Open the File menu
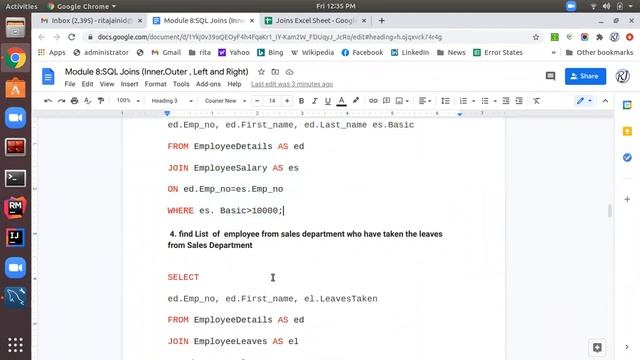The height and width of the screenshot is (360, 640). coord(70,84)
